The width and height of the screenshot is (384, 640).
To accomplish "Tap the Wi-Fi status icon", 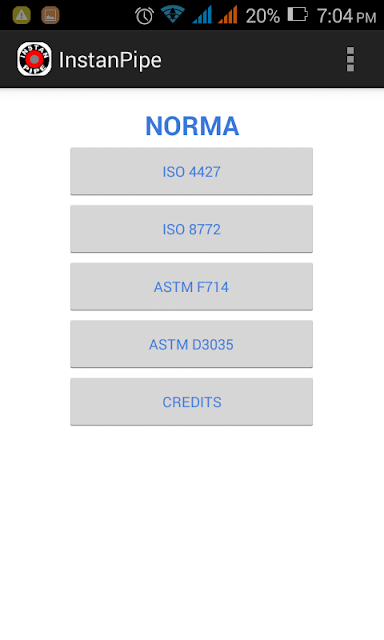I will [x=173, y=15].
